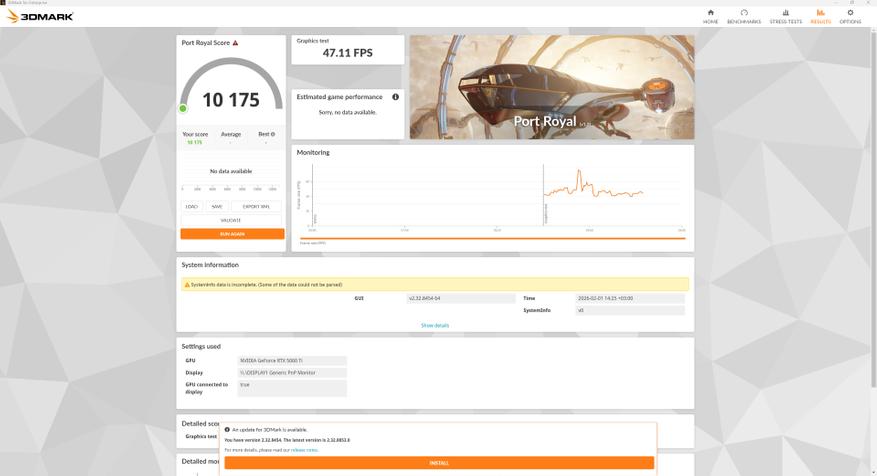The height and width of the screenshot is (476, 877).
Task: Save the result with SAVE button
Action: (x=217, y=206)
